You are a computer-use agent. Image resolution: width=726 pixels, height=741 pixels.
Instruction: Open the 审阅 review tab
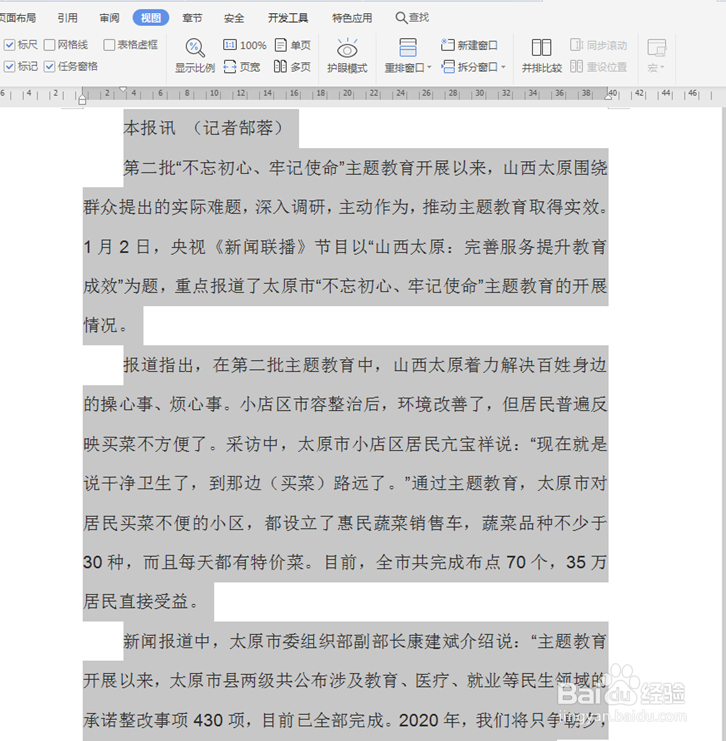(x=109, y=18)
